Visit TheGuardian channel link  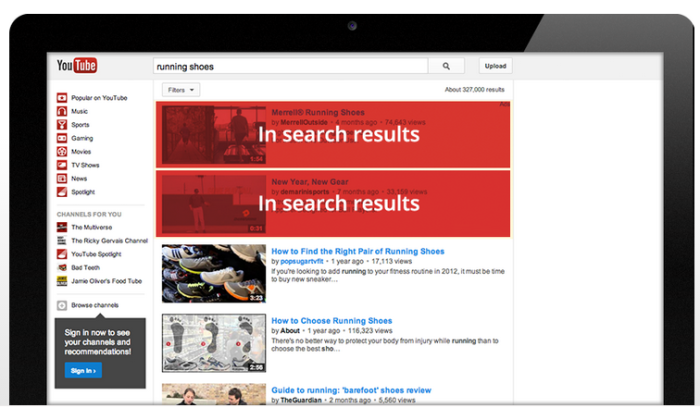tap(301, 400)
